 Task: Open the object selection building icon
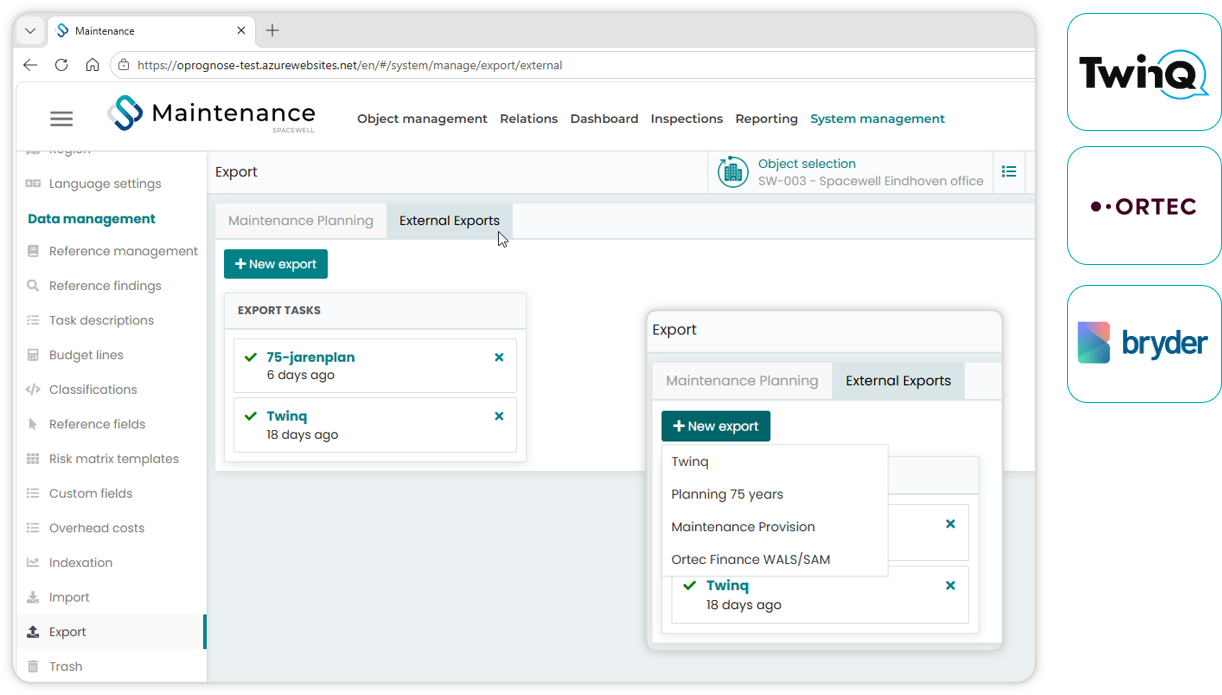[733, 172]
